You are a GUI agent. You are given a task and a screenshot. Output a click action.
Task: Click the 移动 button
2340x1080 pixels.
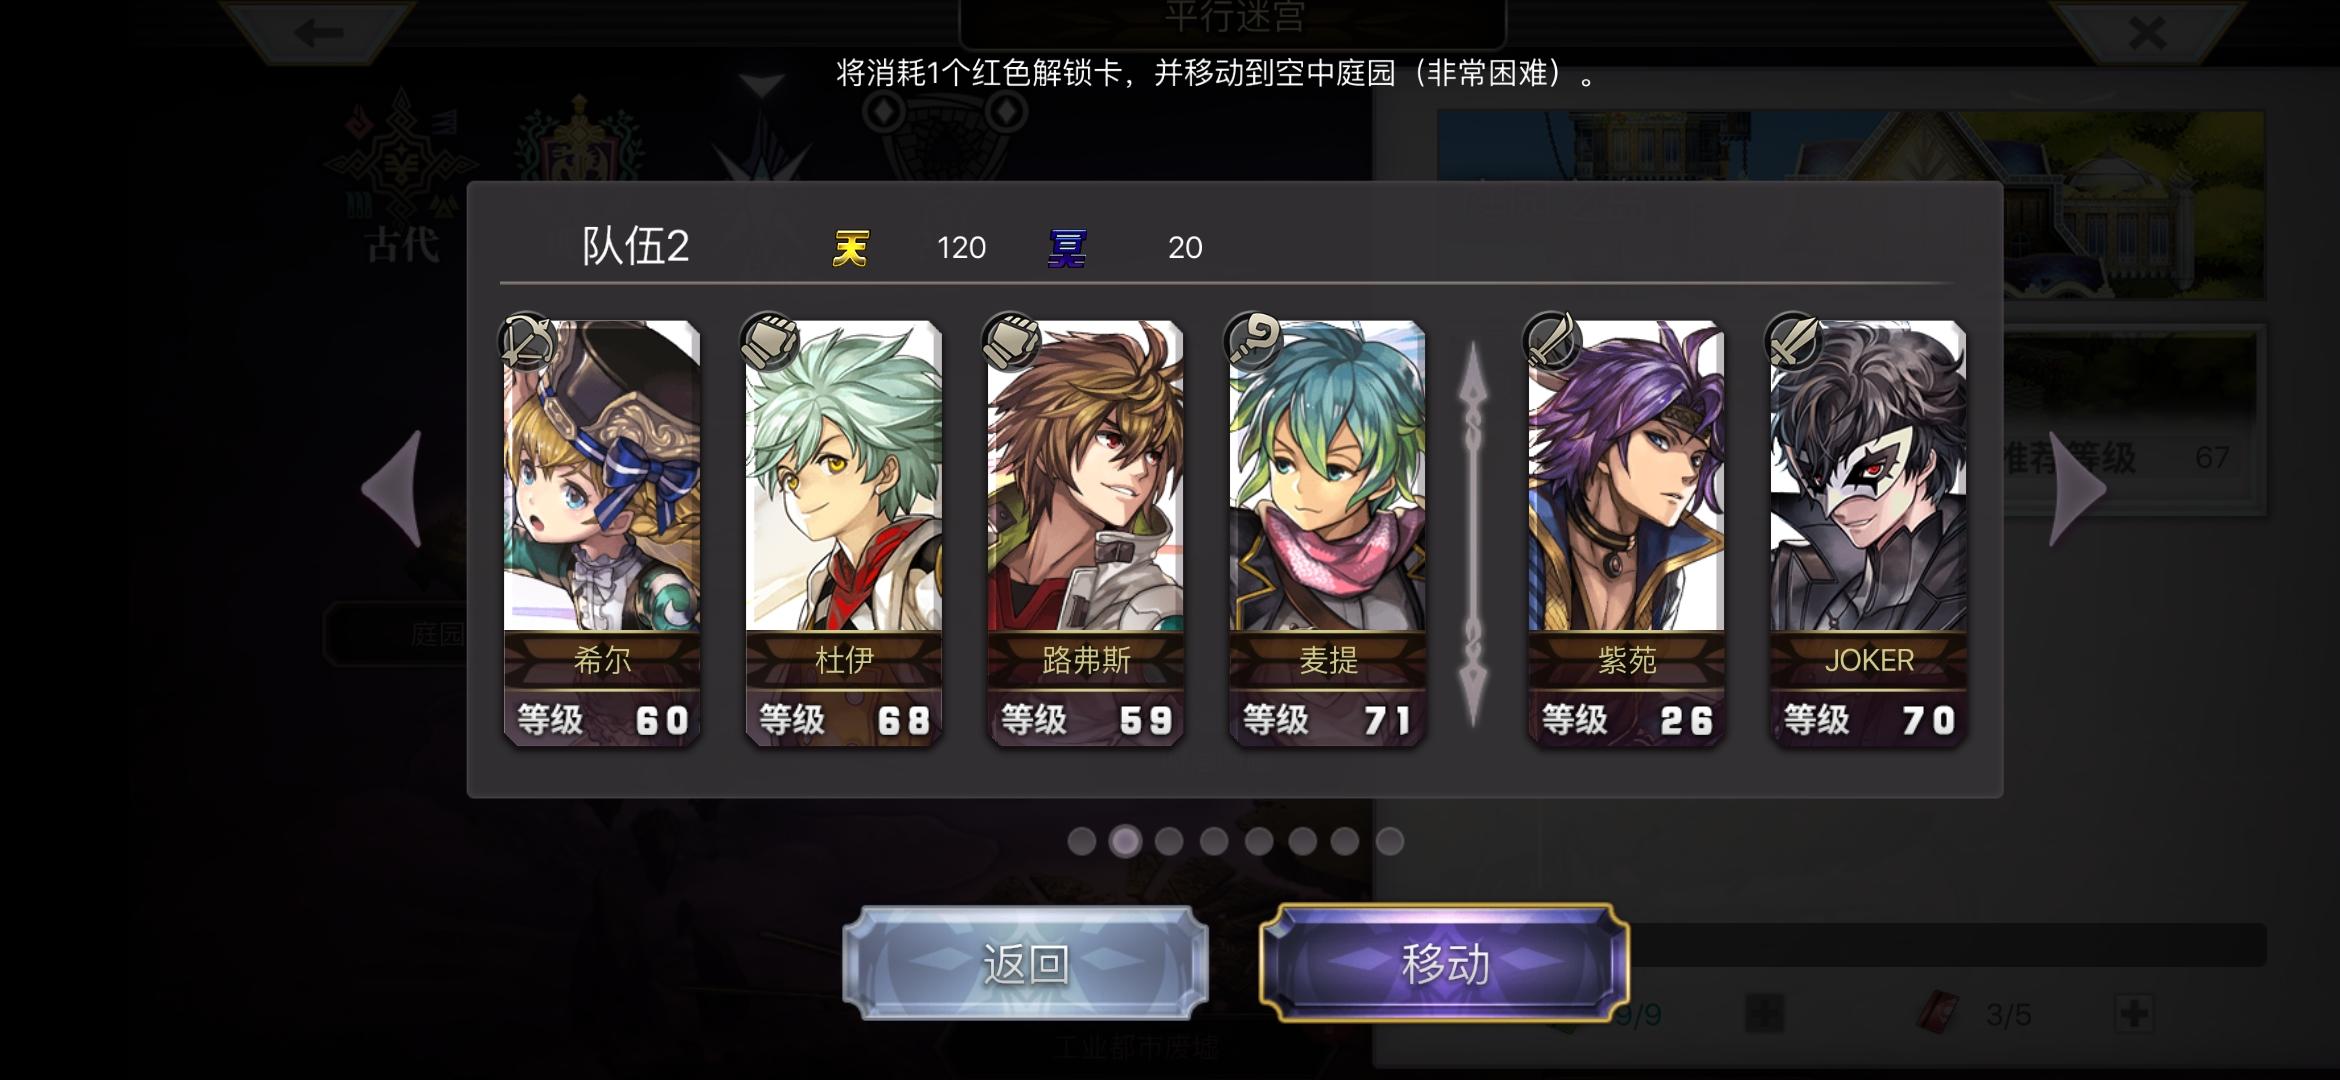tap(1445, 964)
